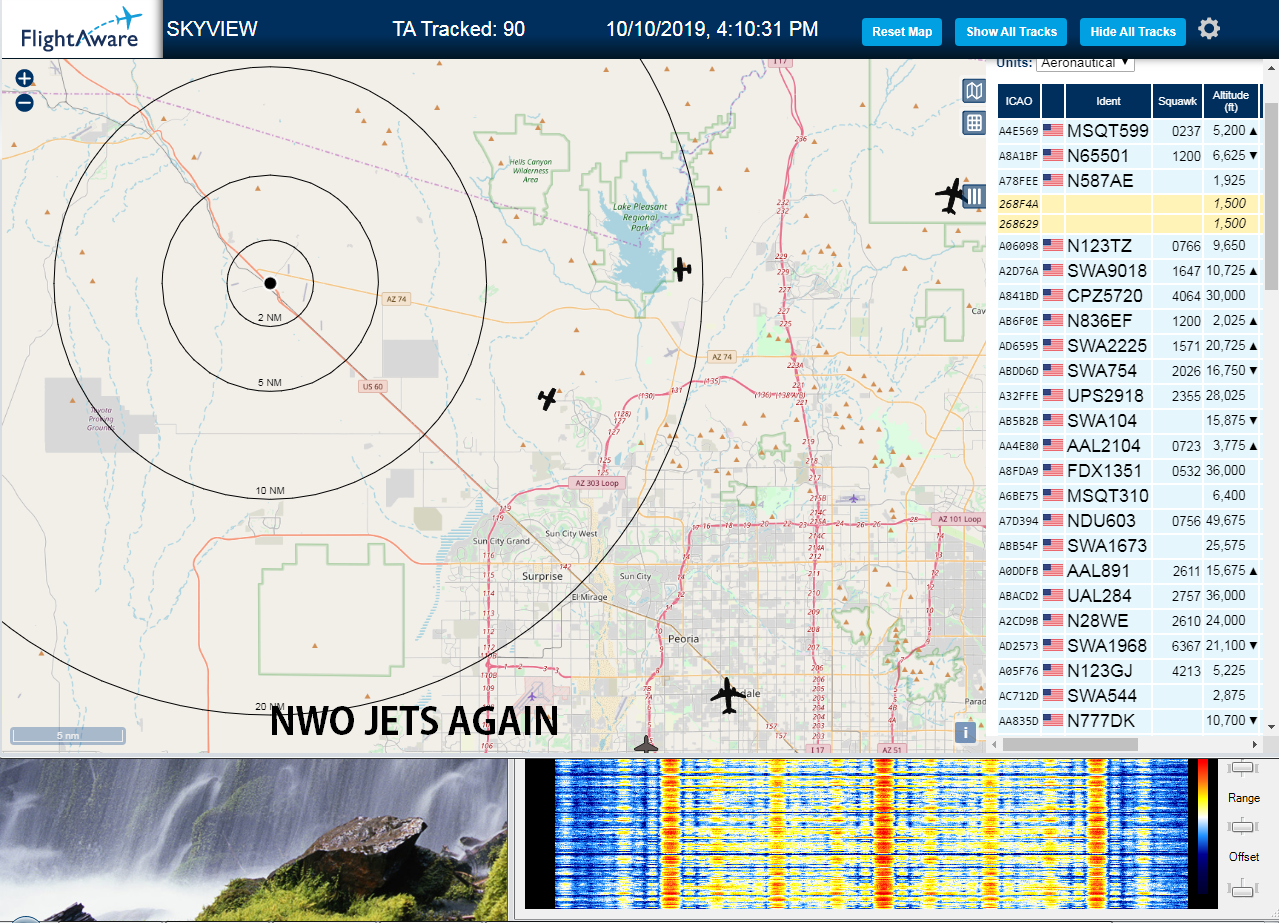Select the AAL2104 ident cell
1279x923 pixels.
(1108, 445)
